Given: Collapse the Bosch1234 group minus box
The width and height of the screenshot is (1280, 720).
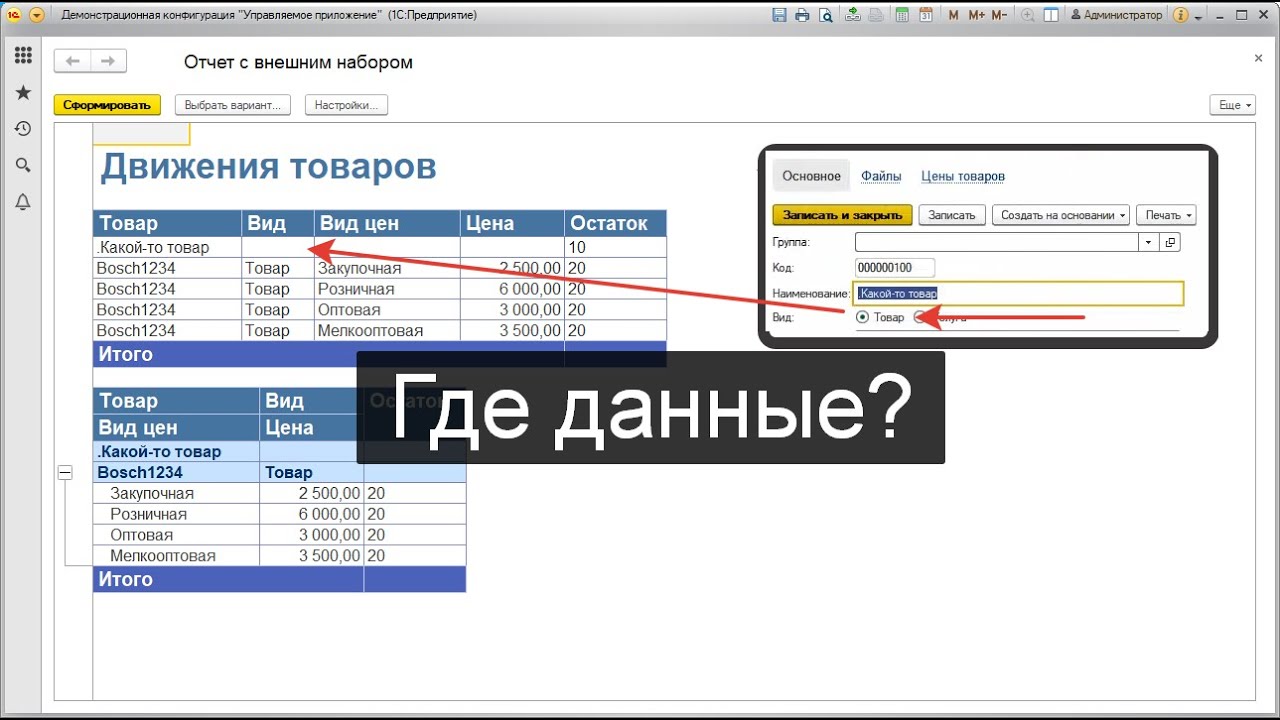Looking at the screenshot, I should point(65,473).
